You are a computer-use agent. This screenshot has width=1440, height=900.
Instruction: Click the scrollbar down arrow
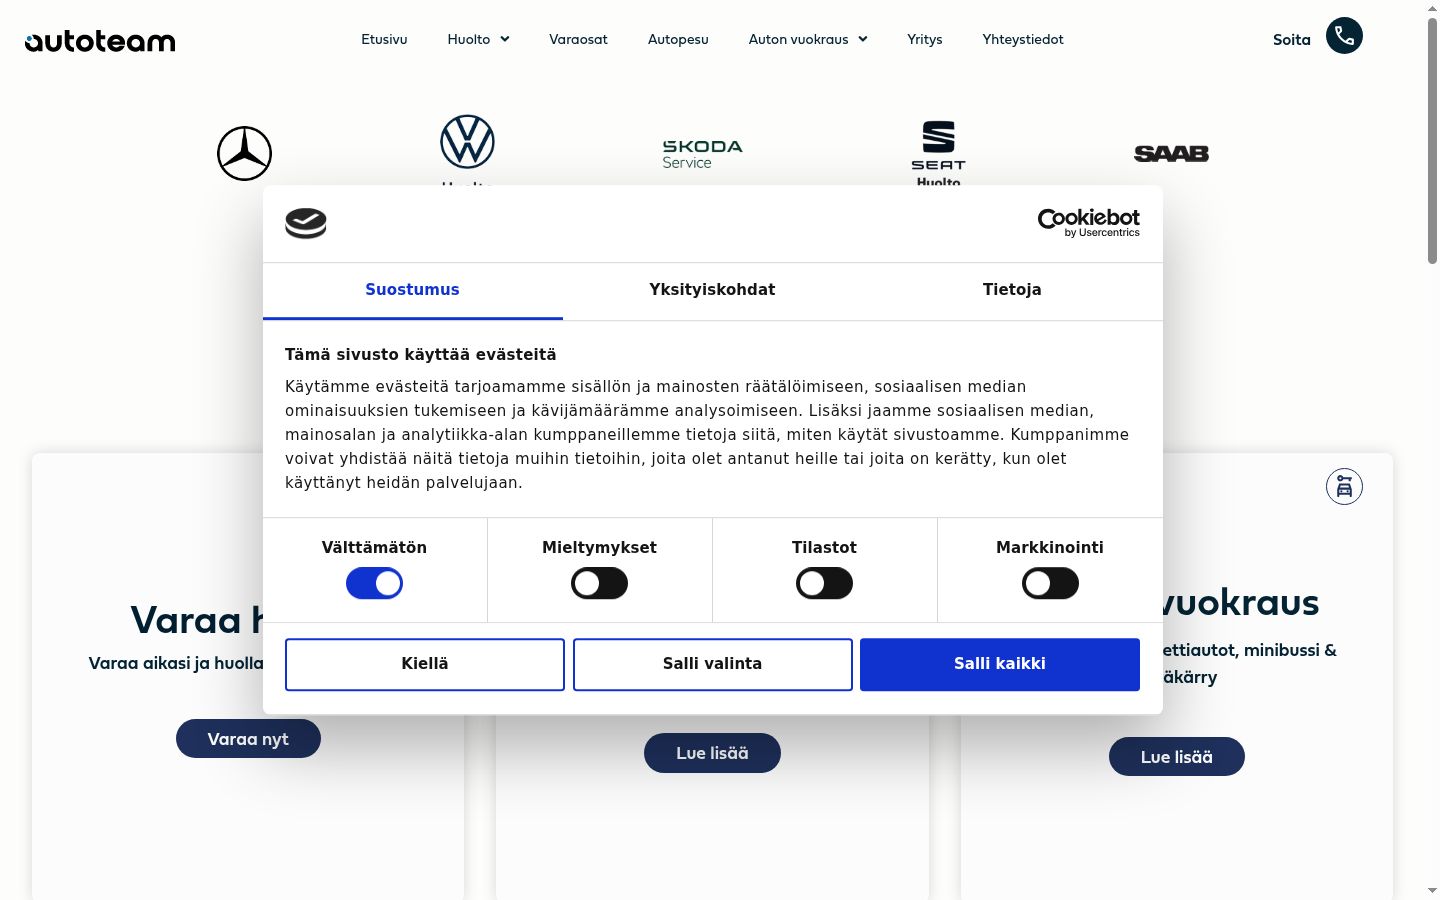click(1432, 890)
